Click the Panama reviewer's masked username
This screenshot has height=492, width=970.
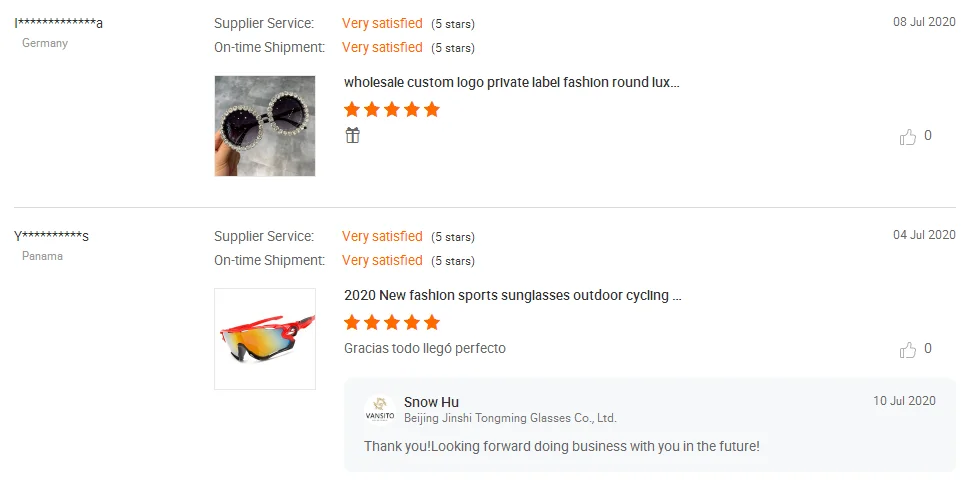tap(52, 237)
